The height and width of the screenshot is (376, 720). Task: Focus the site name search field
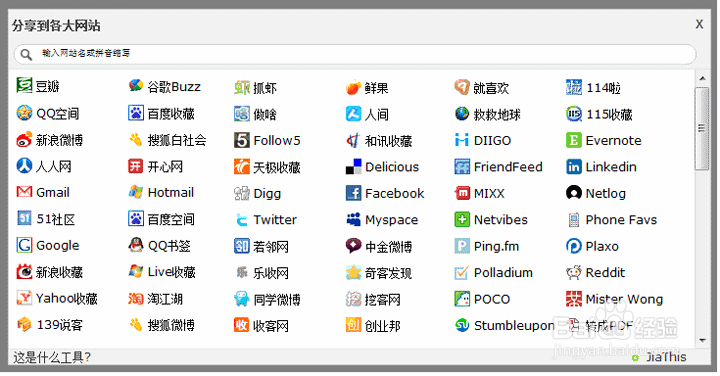pos(354,54)
